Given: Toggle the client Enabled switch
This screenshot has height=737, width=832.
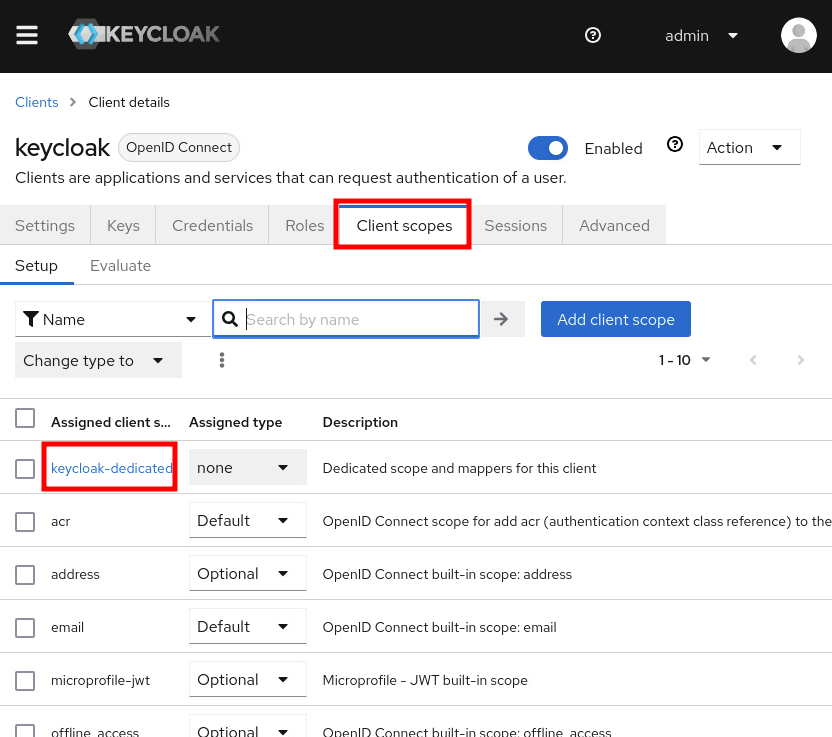Looking at the screenshot, I should tap(548, 148).
